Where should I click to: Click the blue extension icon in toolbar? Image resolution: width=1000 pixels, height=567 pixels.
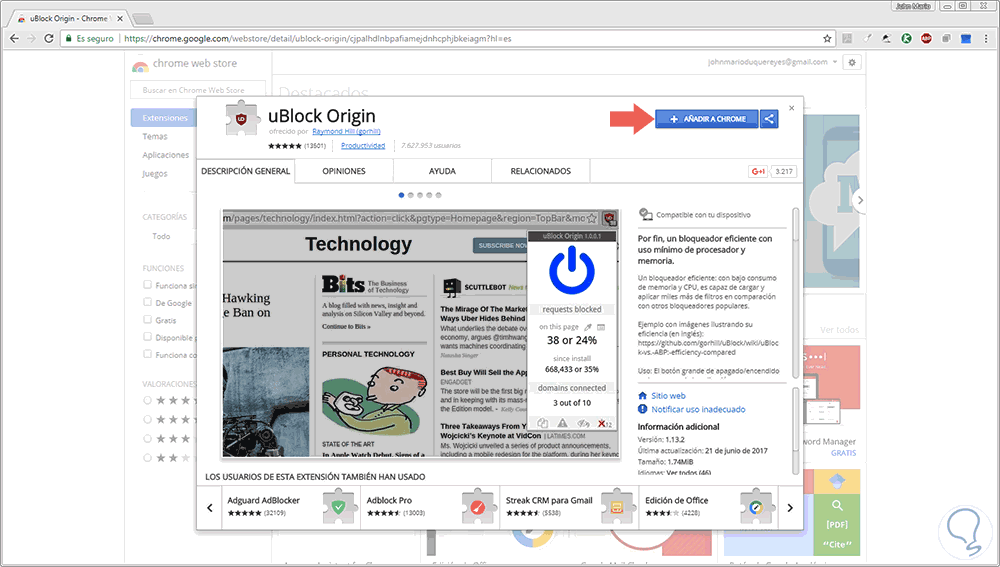966,38
